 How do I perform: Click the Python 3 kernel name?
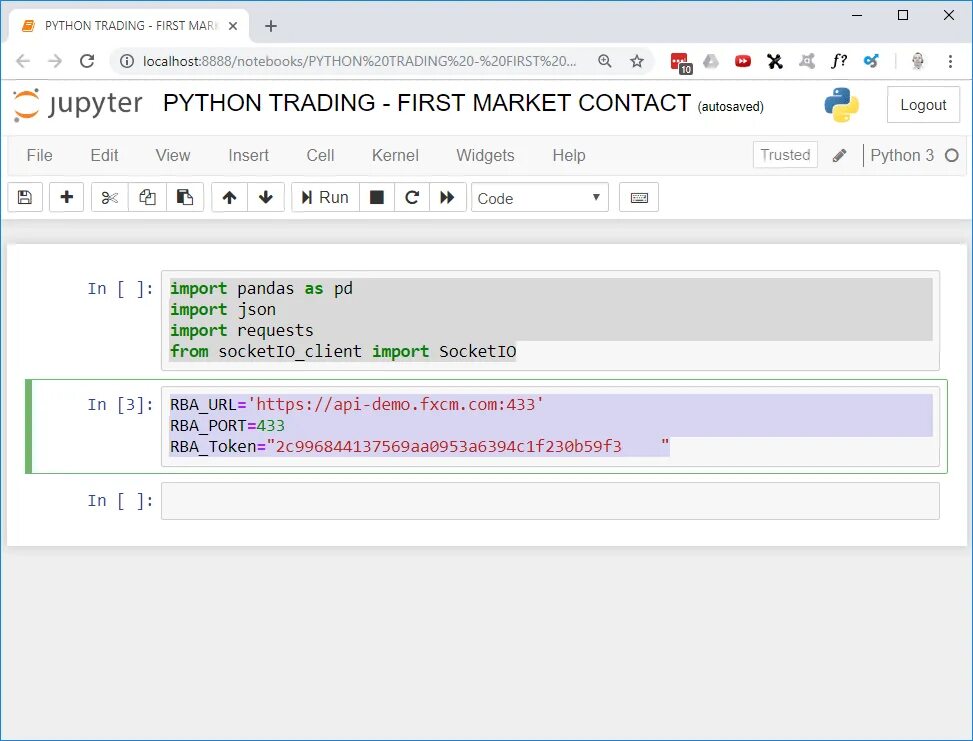point(902,155)
